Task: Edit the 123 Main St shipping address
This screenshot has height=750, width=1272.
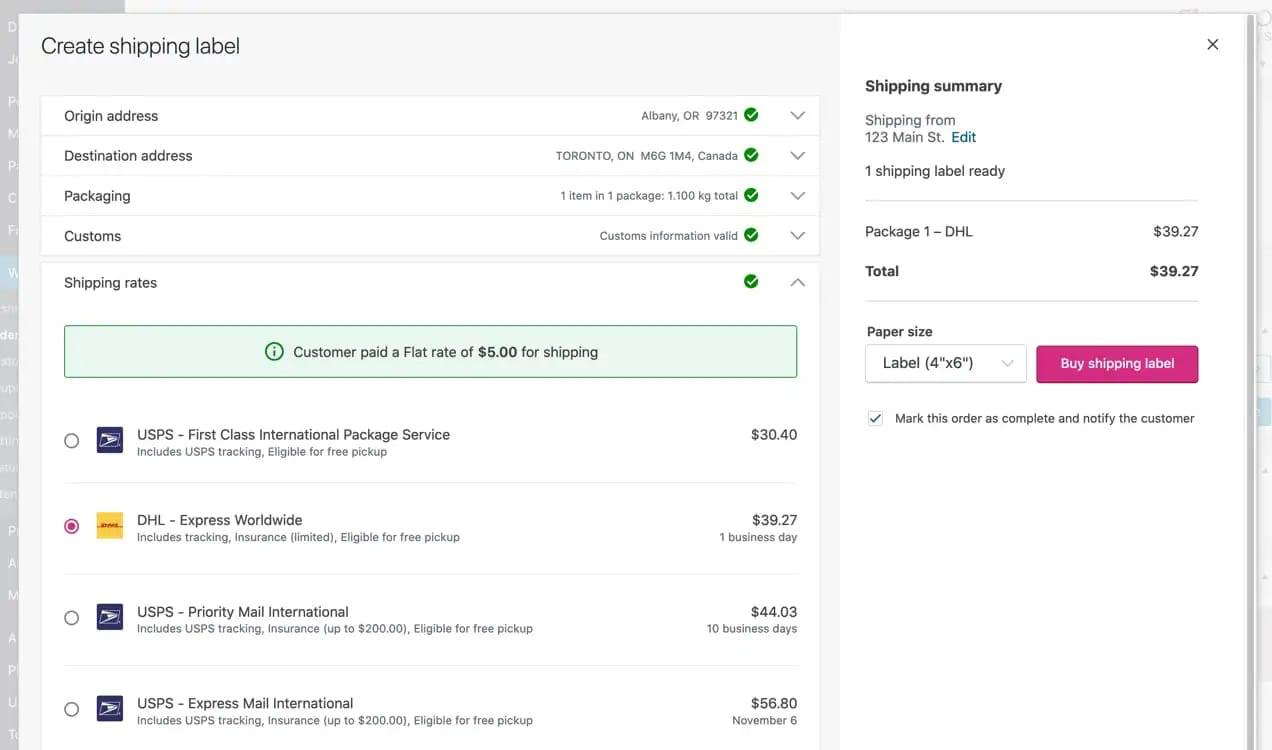Action: tap(963, 137)
